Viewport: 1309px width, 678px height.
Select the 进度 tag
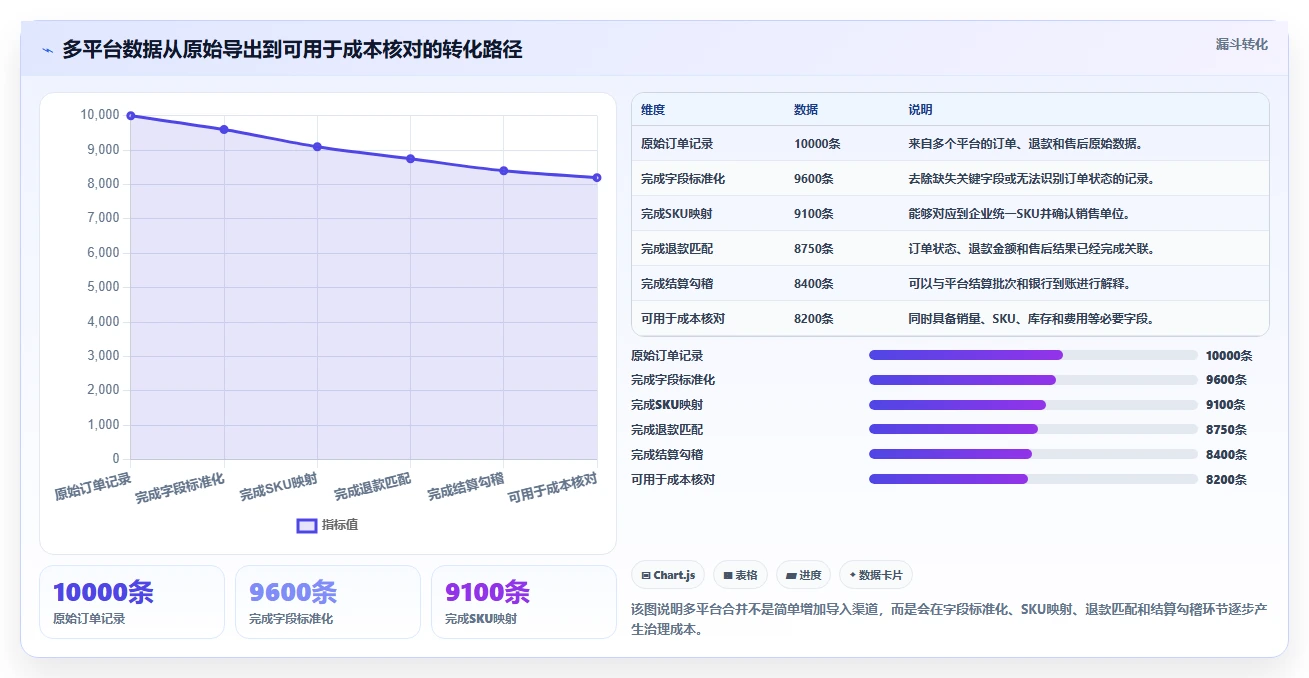click(804, 575)
